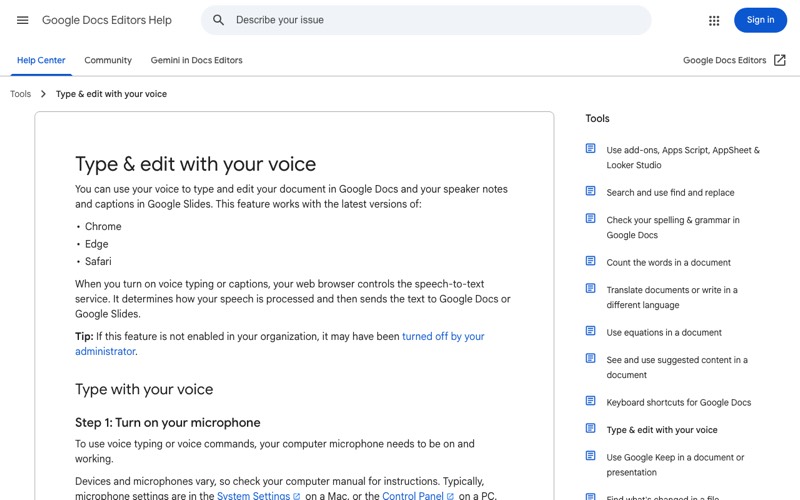Click the Tools sidebar heading
The image size is (800, 500).
[597, 118]
